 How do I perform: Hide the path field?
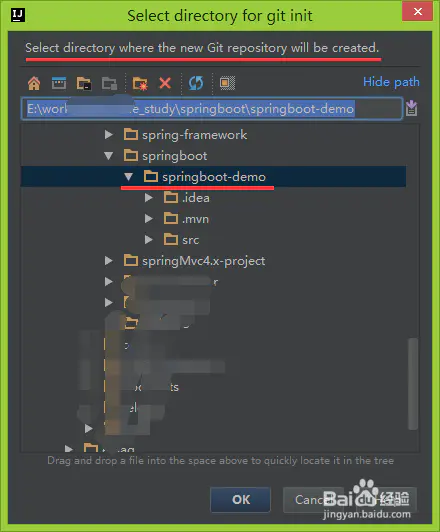tap(391, 82)
